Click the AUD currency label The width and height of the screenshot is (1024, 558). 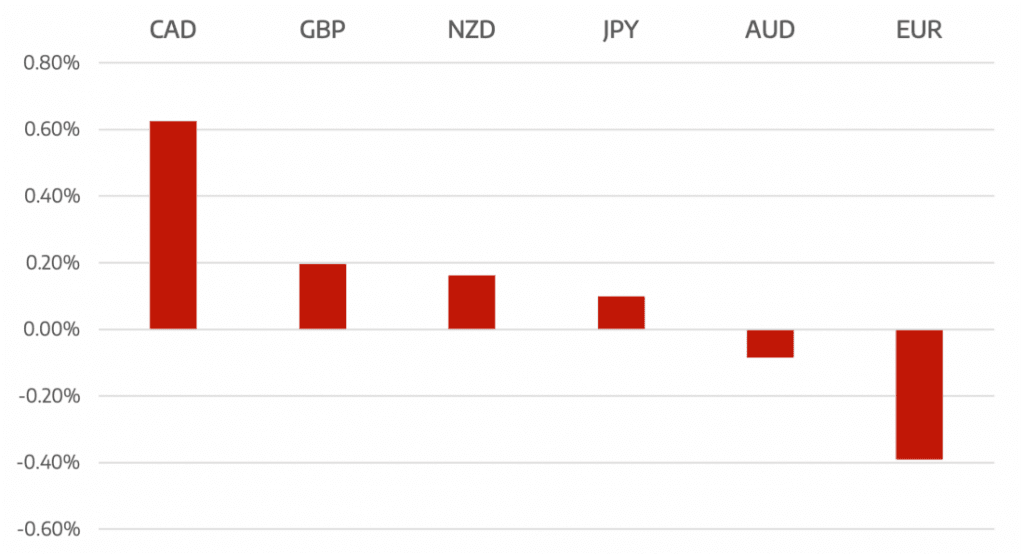pyautogui.click(x=769, y=29)
